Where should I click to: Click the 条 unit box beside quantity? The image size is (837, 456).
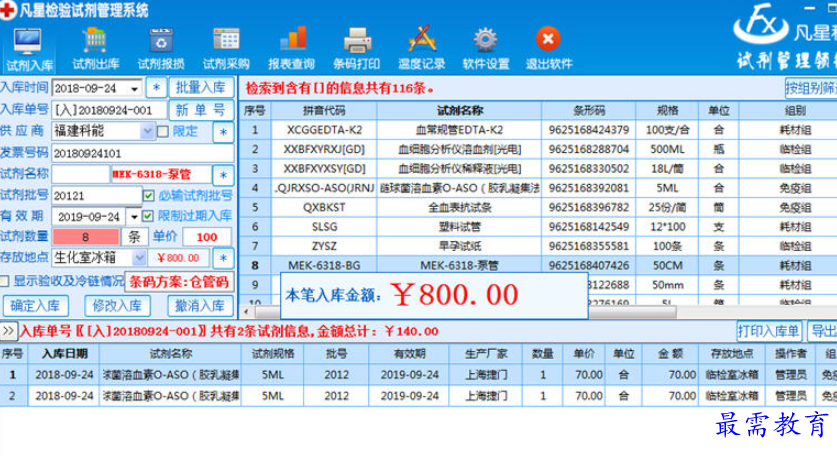coord(135,237)
